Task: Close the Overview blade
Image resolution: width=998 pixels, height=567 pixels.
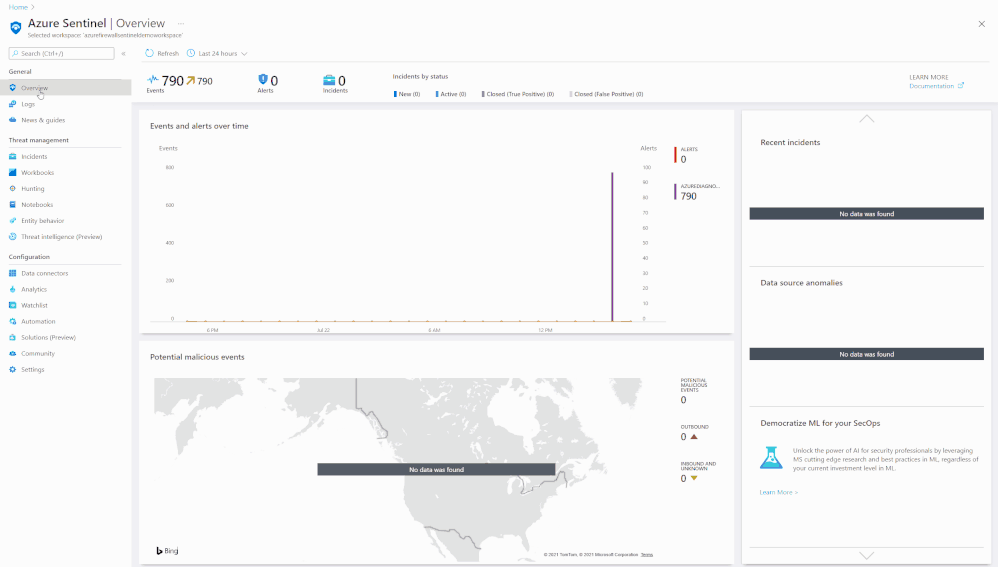Action: [981, 24]
